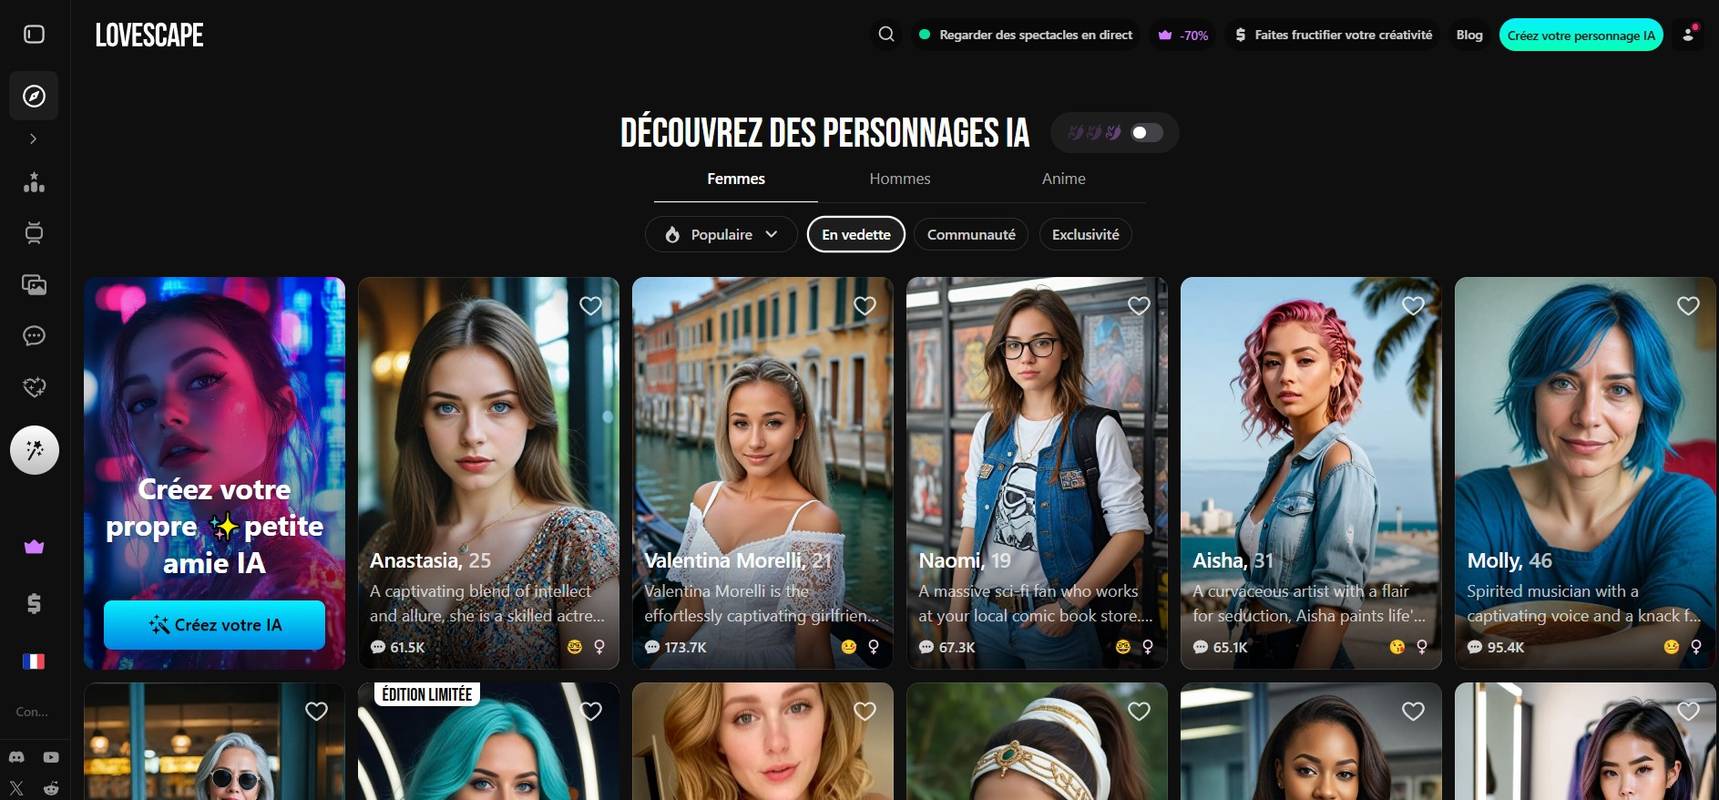Expand the sidebar chevron arrow
Image resolution: width=1719 pixels, height=800 pixels.
pos(34,139)
